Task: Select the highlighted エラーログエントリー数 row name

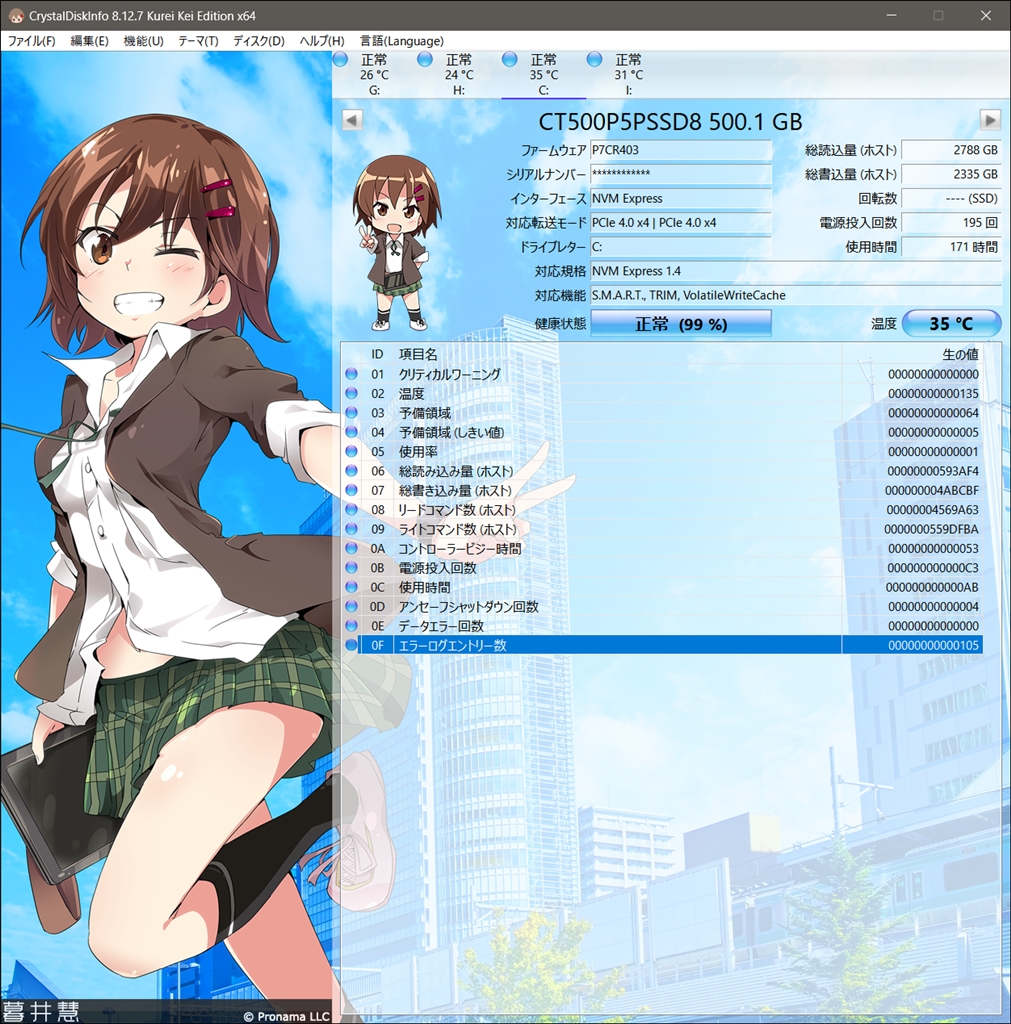Action: (452, 645)
